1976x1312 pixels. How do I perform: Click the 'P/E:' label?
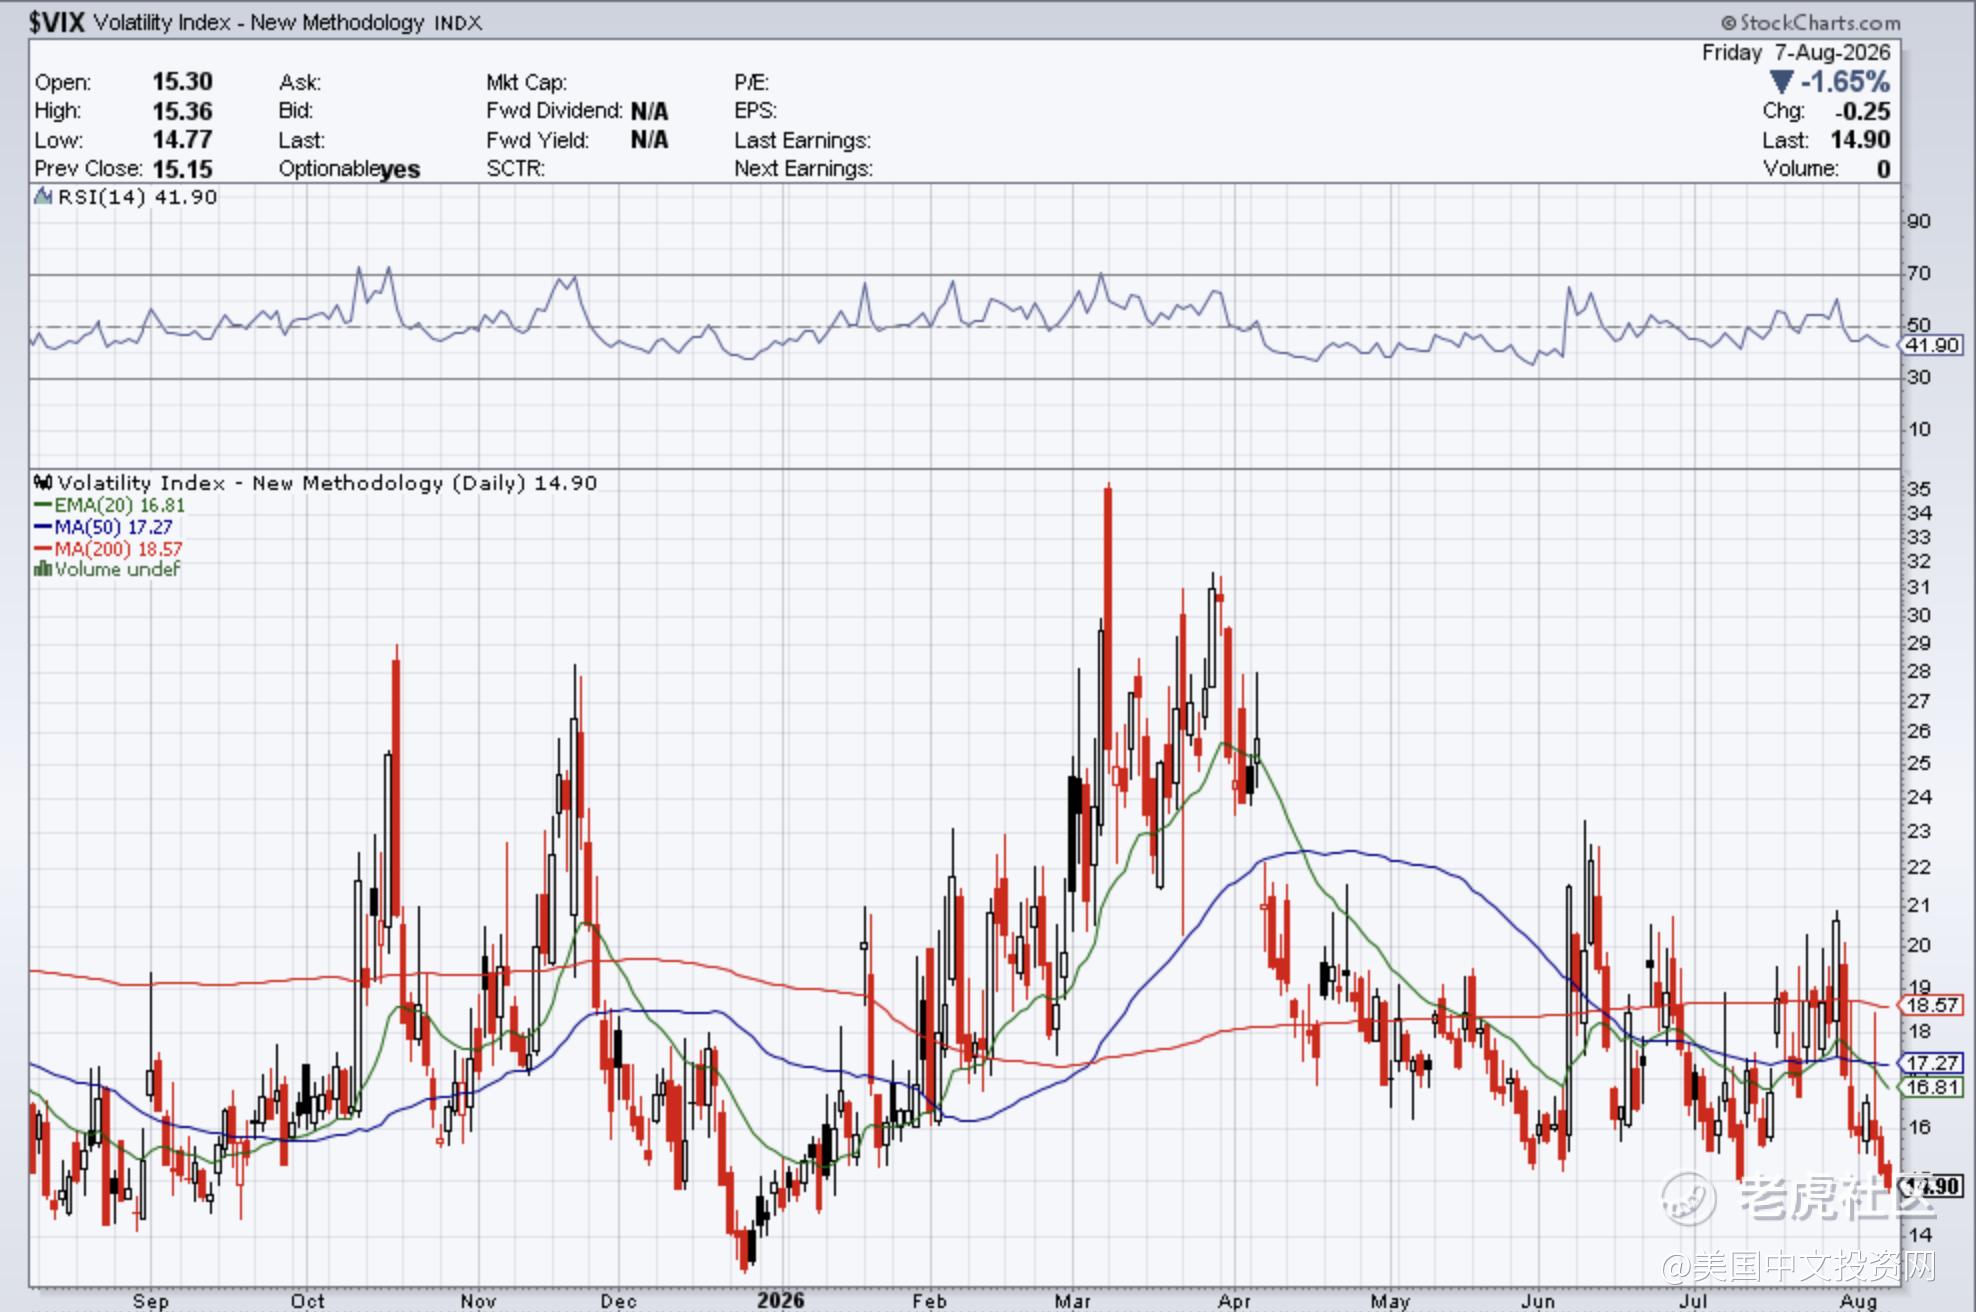tap(752, 83)
